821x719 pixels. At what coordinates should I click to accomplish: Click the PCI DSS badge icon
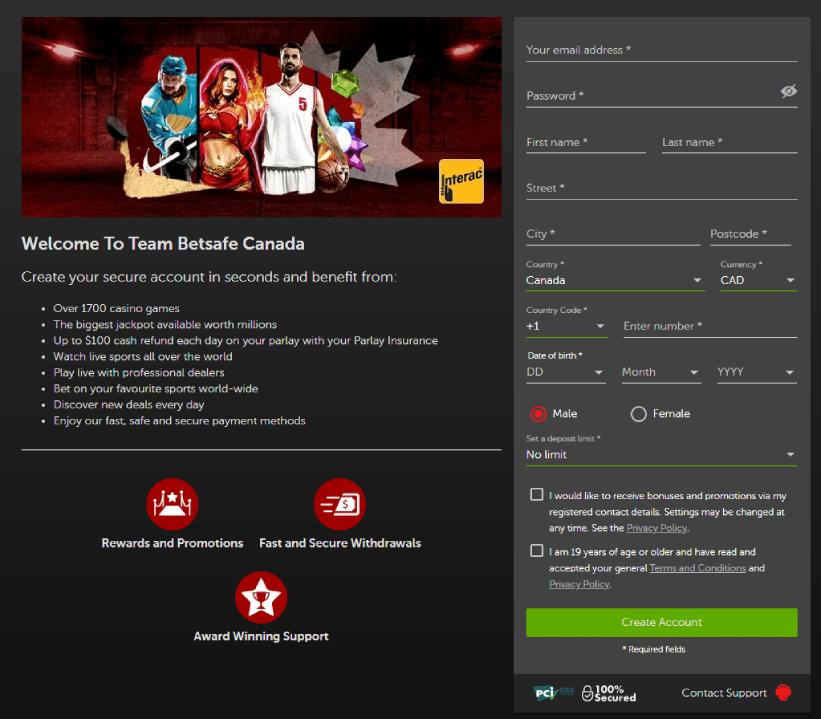coord(553,693)
